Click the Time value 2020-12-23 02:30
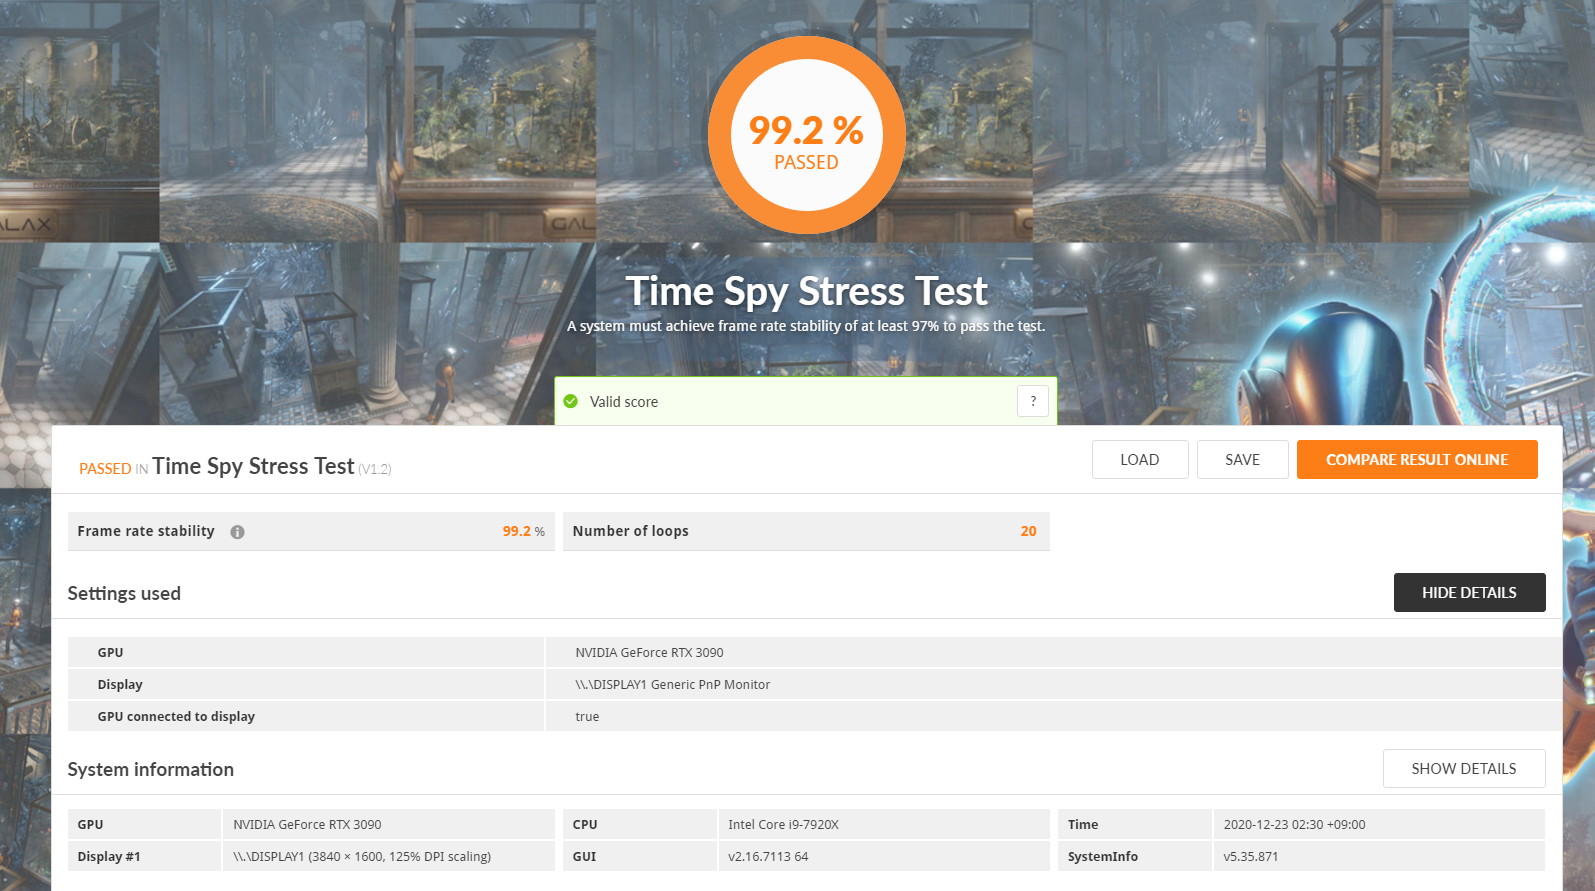The image size is (1595, 891). point(1294,825)
